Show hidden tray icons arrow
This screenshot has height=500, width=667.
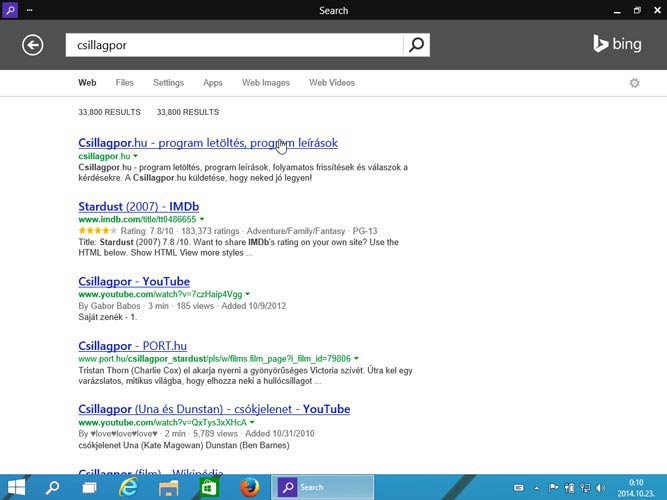536,488
